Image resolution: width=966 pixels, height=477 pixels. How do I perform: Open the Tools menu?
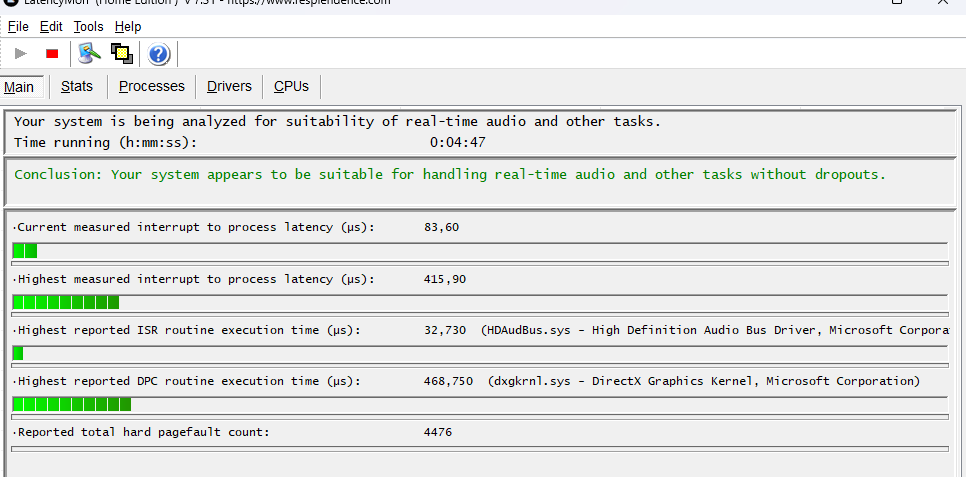(x=88, y=26)
